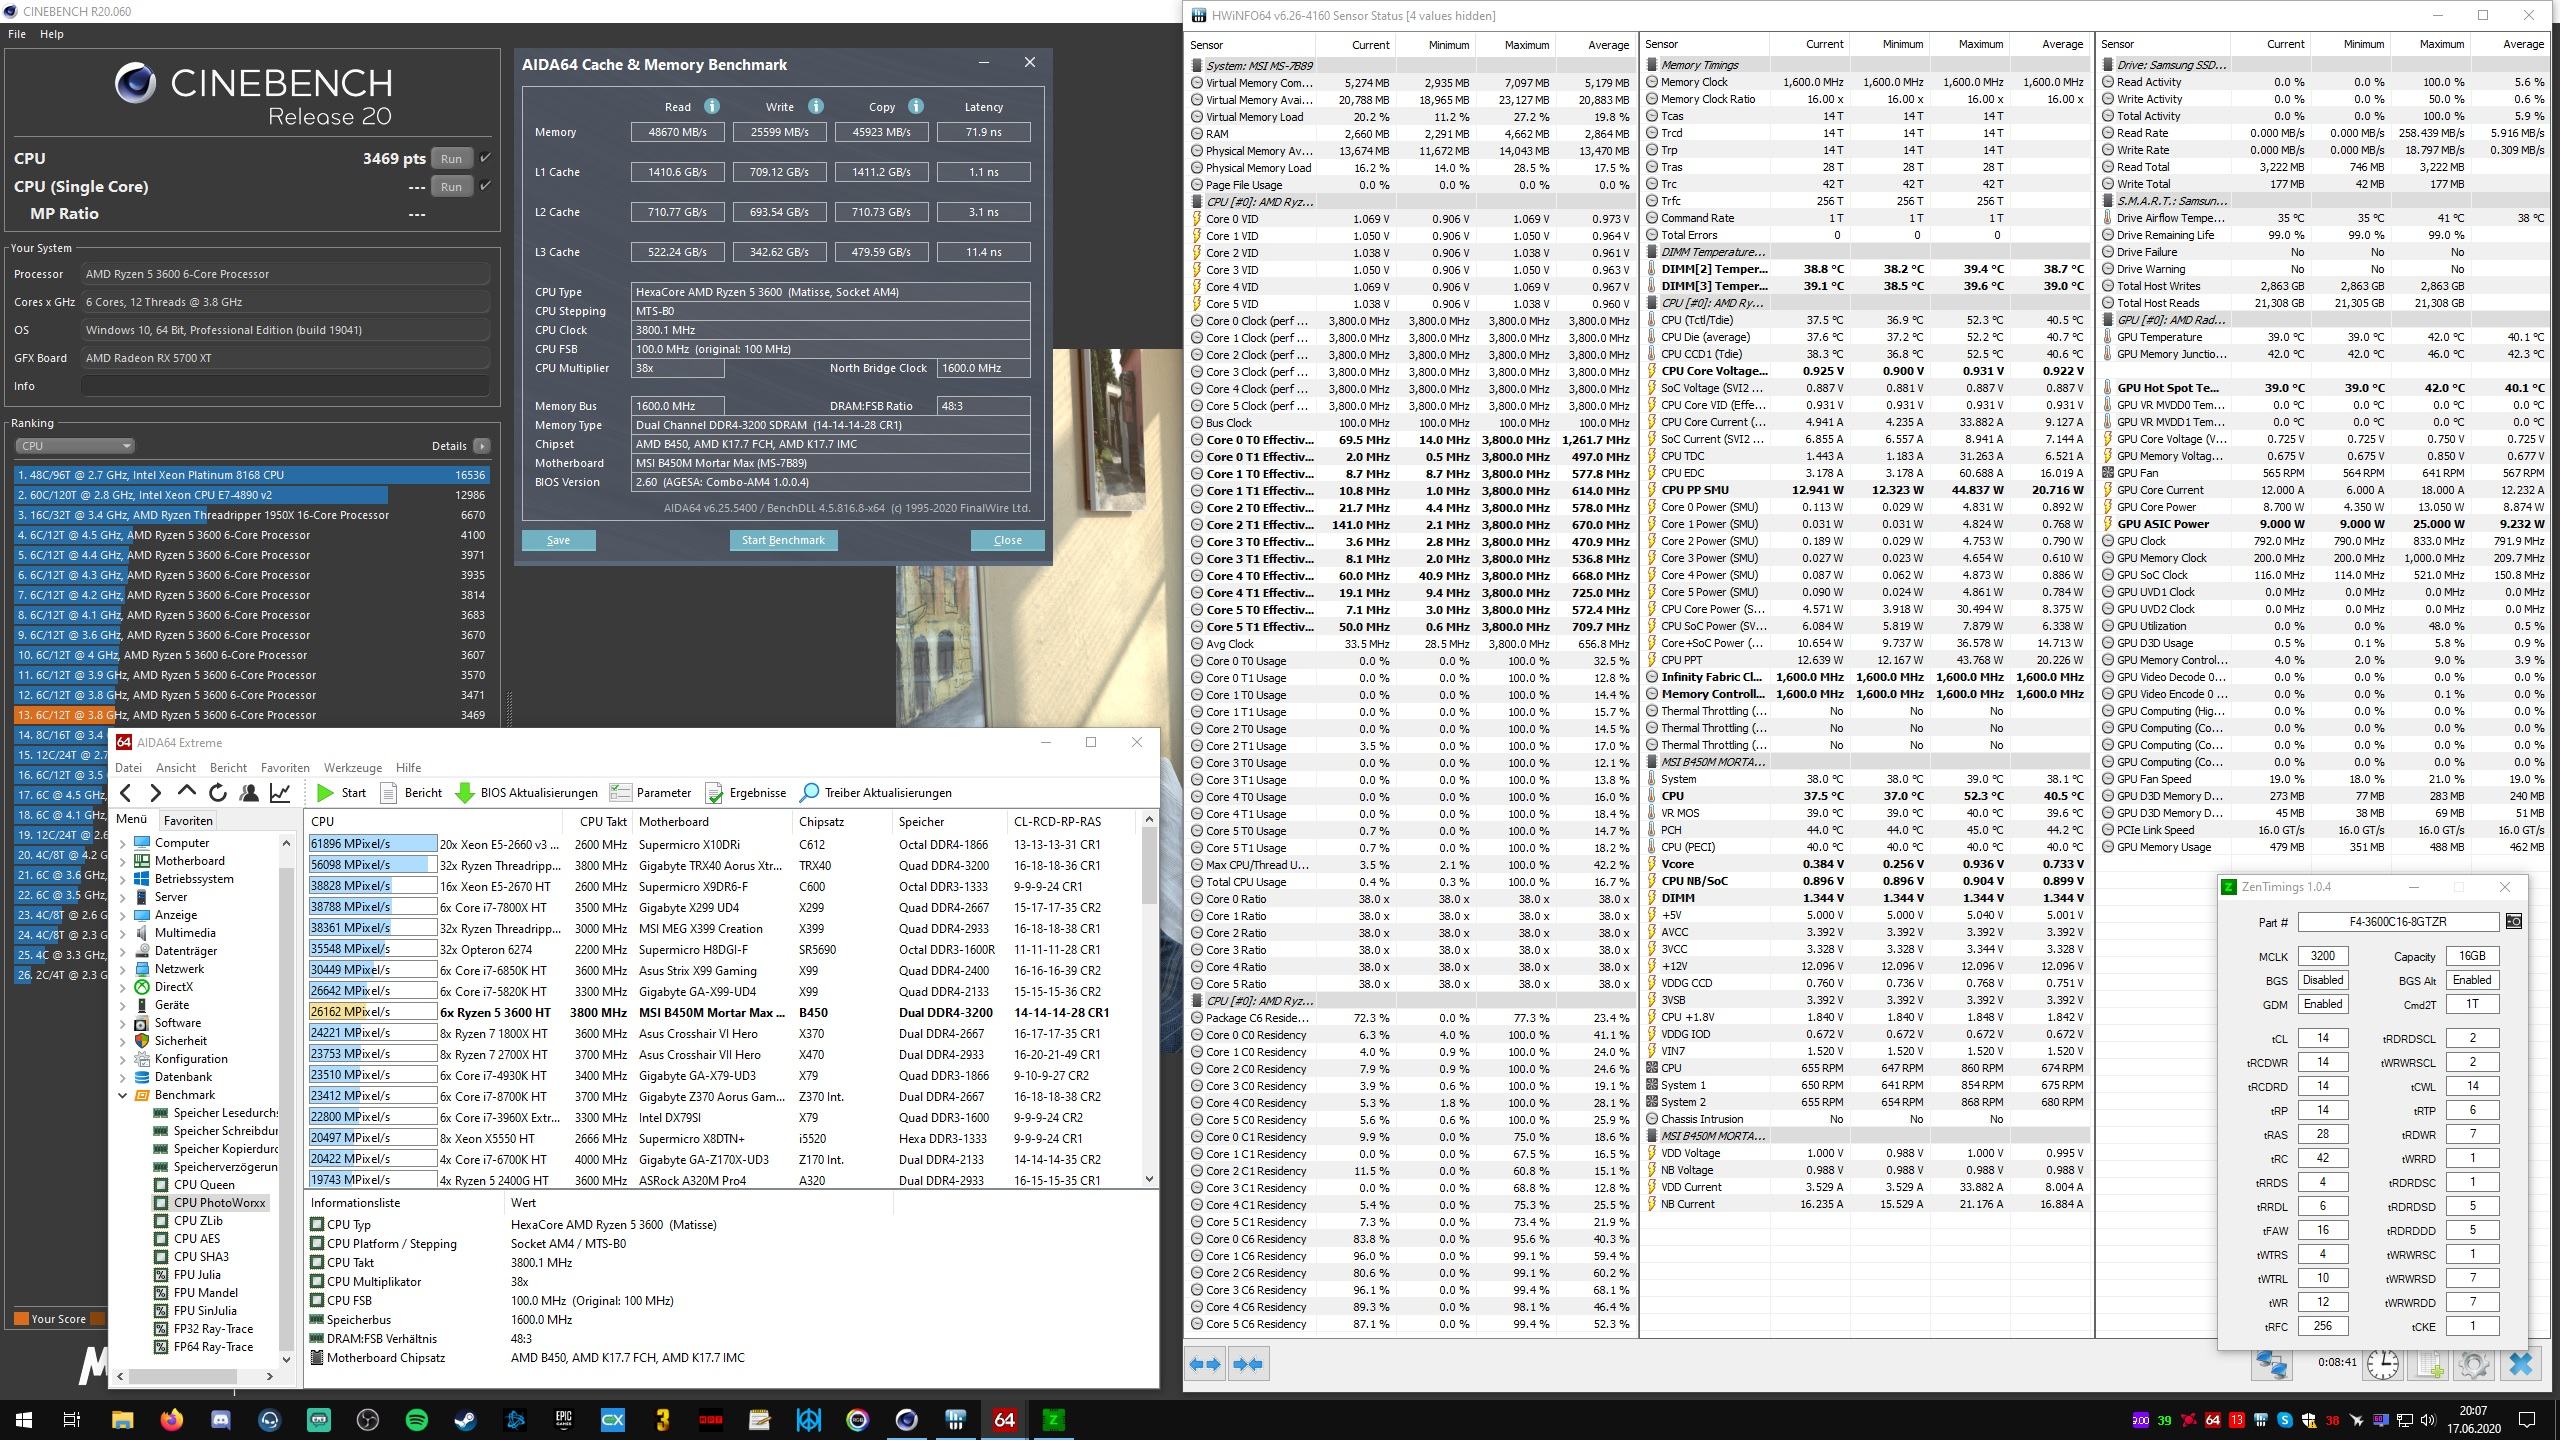This screenshot has height=1440, width=2560.
Task: Switch to the Favoriten tab in AIDA64 sidebar
Action: 188,820
